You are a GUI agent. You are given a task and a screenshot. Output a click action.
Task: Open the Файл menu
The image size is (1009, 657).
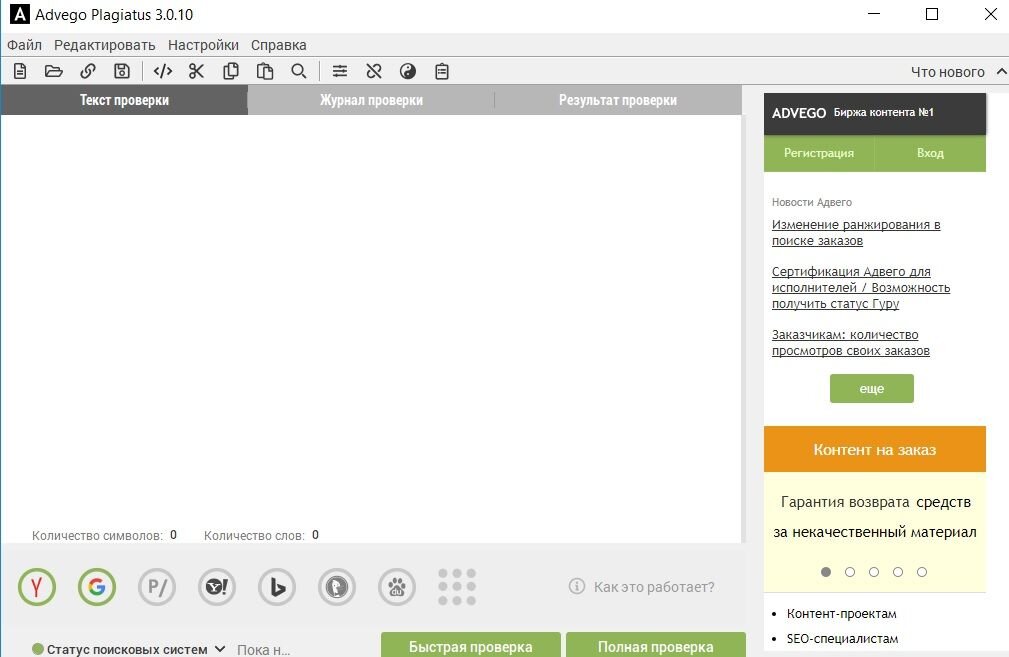(x=24, y=45)
